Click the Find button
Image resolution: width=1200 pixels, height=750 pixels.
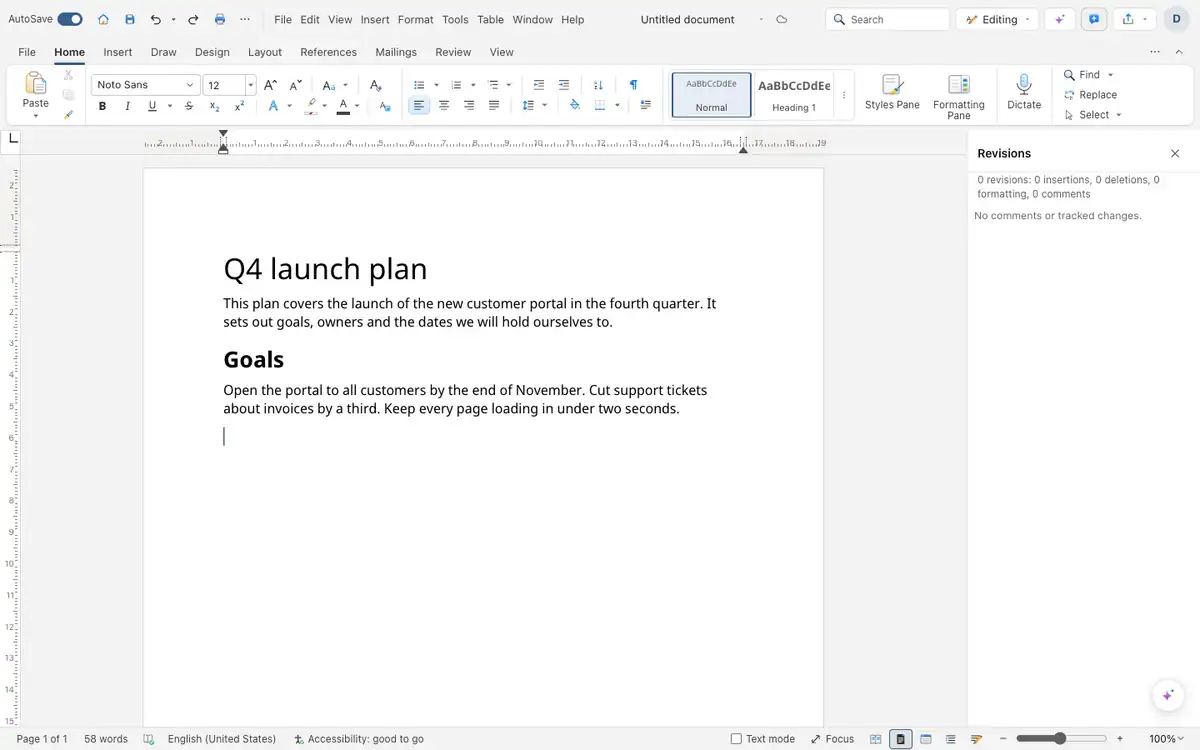pyautogui.click(x=1088, y=75)
